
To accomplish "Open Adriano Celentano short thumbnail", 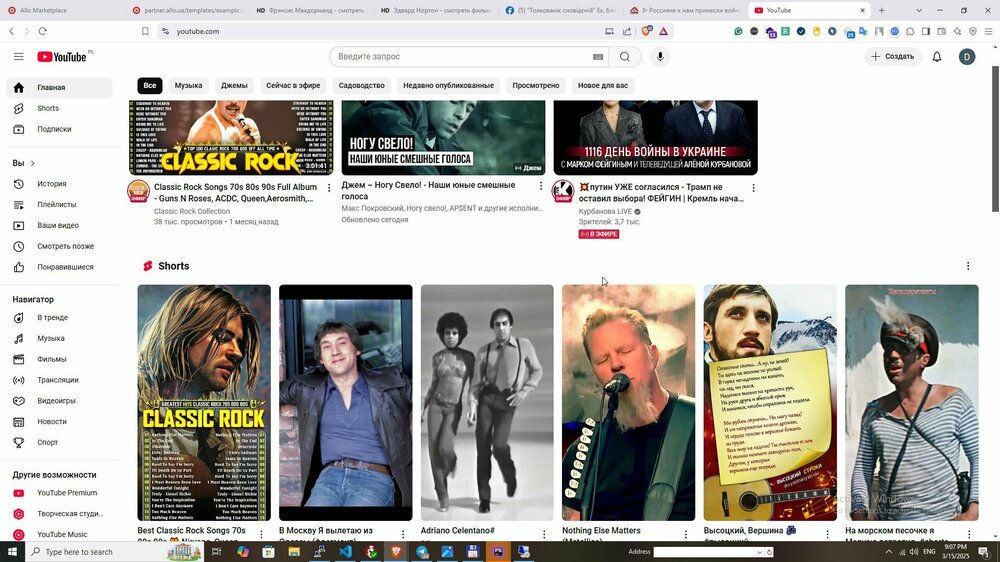I will point(487,403).
